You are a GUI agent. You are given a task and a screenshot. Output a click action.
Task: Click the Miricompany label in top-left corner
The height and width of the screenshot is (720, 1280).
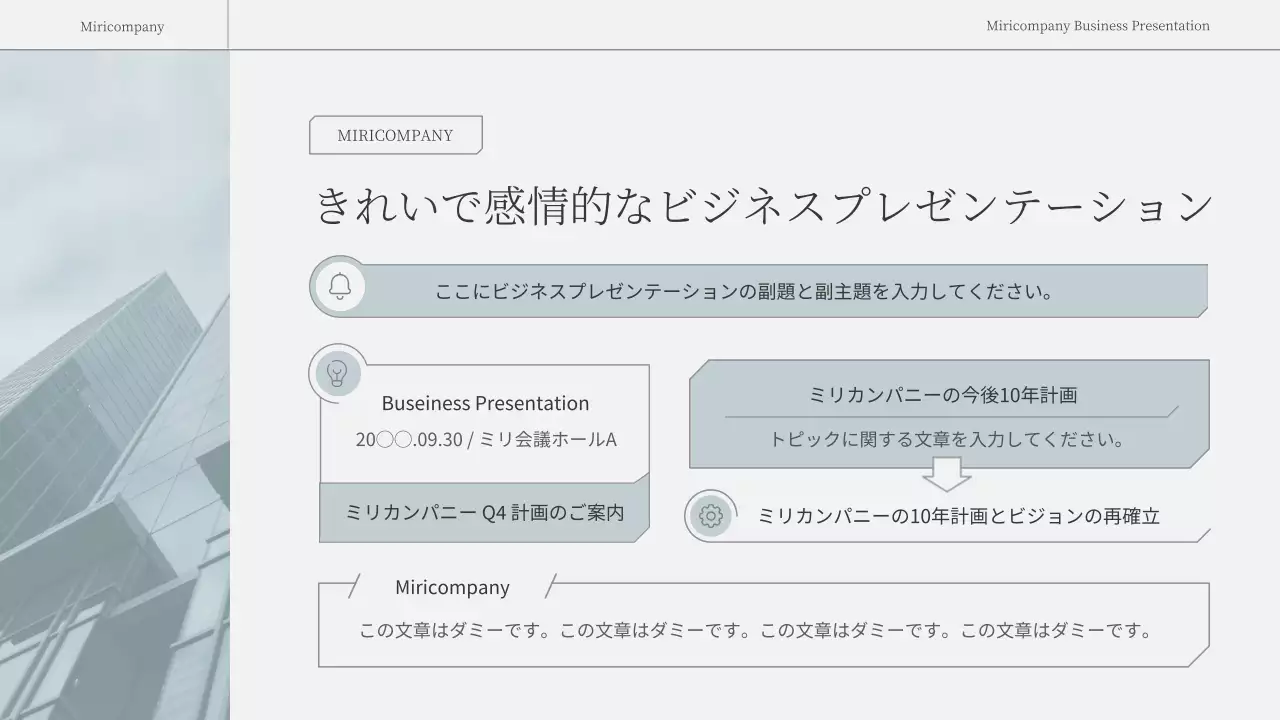[122, 26]
